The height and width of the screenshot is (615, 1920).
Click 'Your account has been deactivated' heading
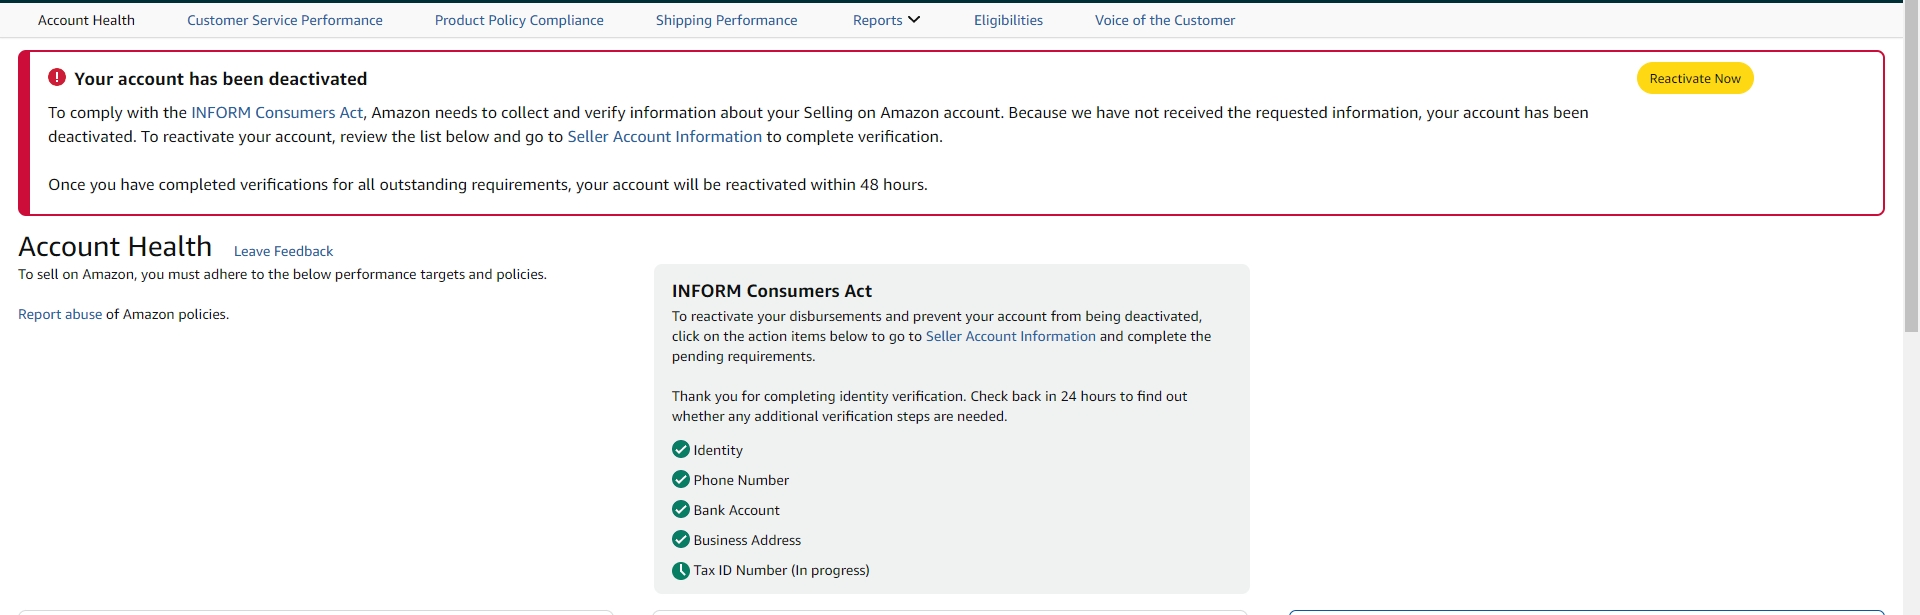point(220,78)
